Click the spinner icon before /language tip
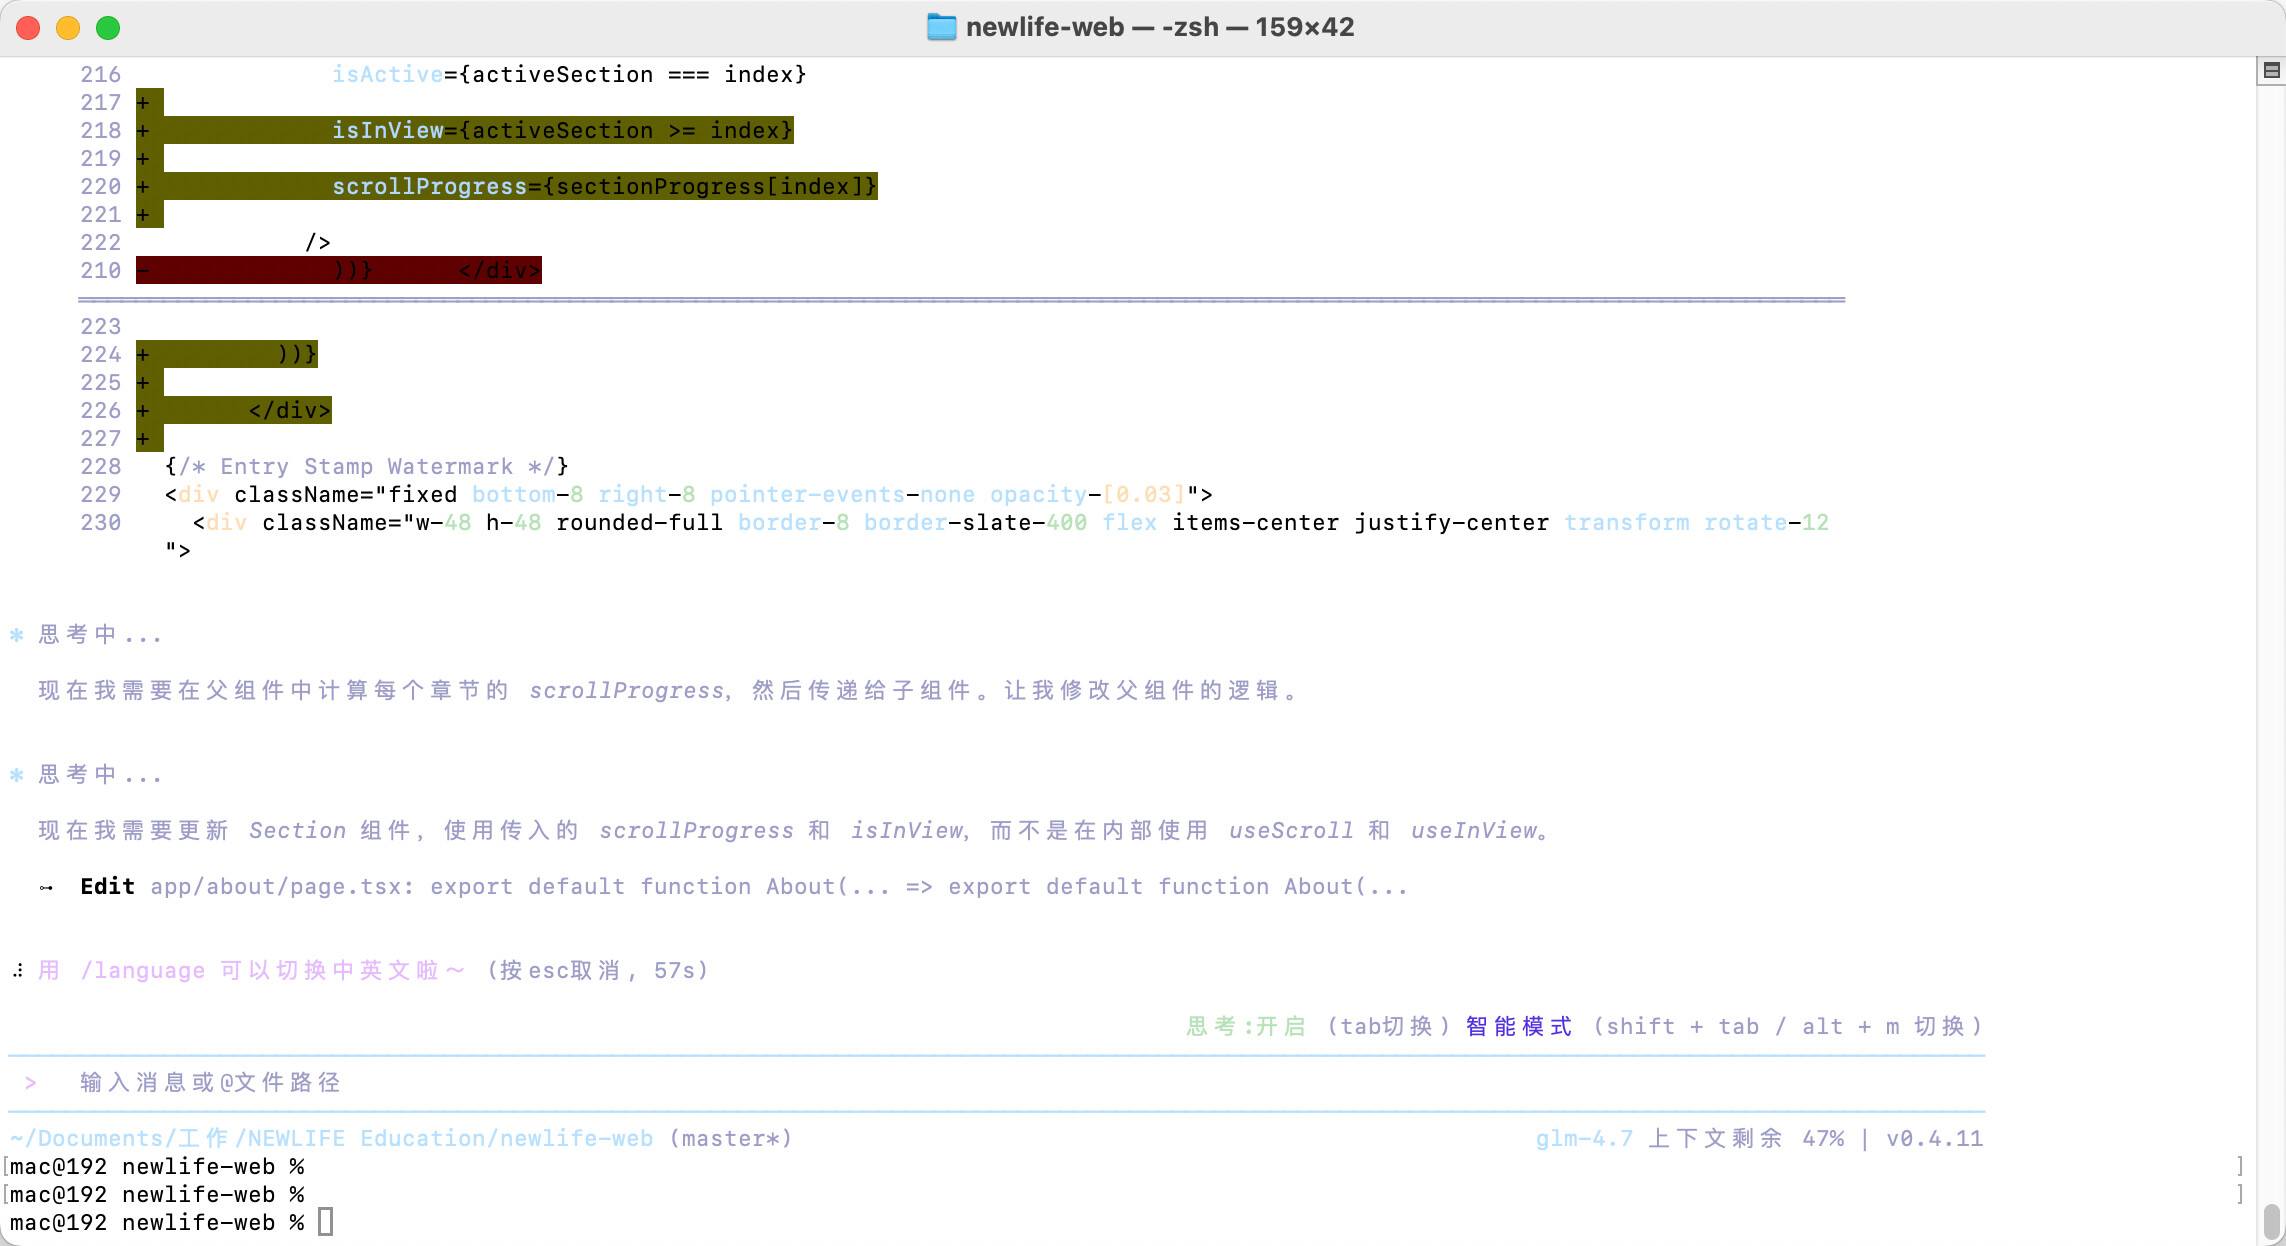The image size is (2286, 1246). (x=18, y=971)
